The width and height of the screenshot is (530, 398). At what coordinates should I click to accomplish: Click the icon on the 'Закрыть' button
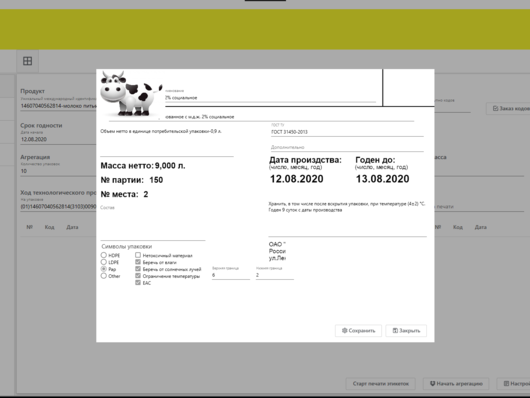pos(395,330)
